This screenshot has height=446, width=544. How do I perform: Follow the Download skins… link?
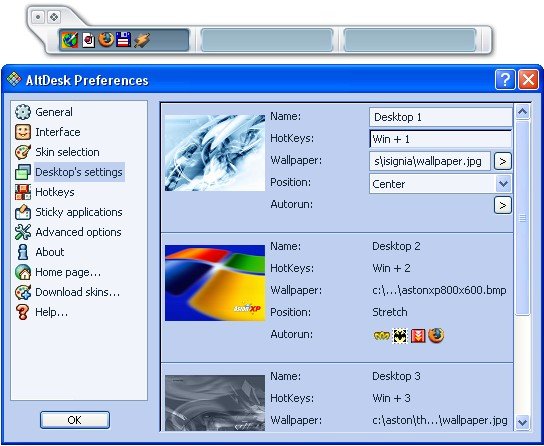pos(77,292)
